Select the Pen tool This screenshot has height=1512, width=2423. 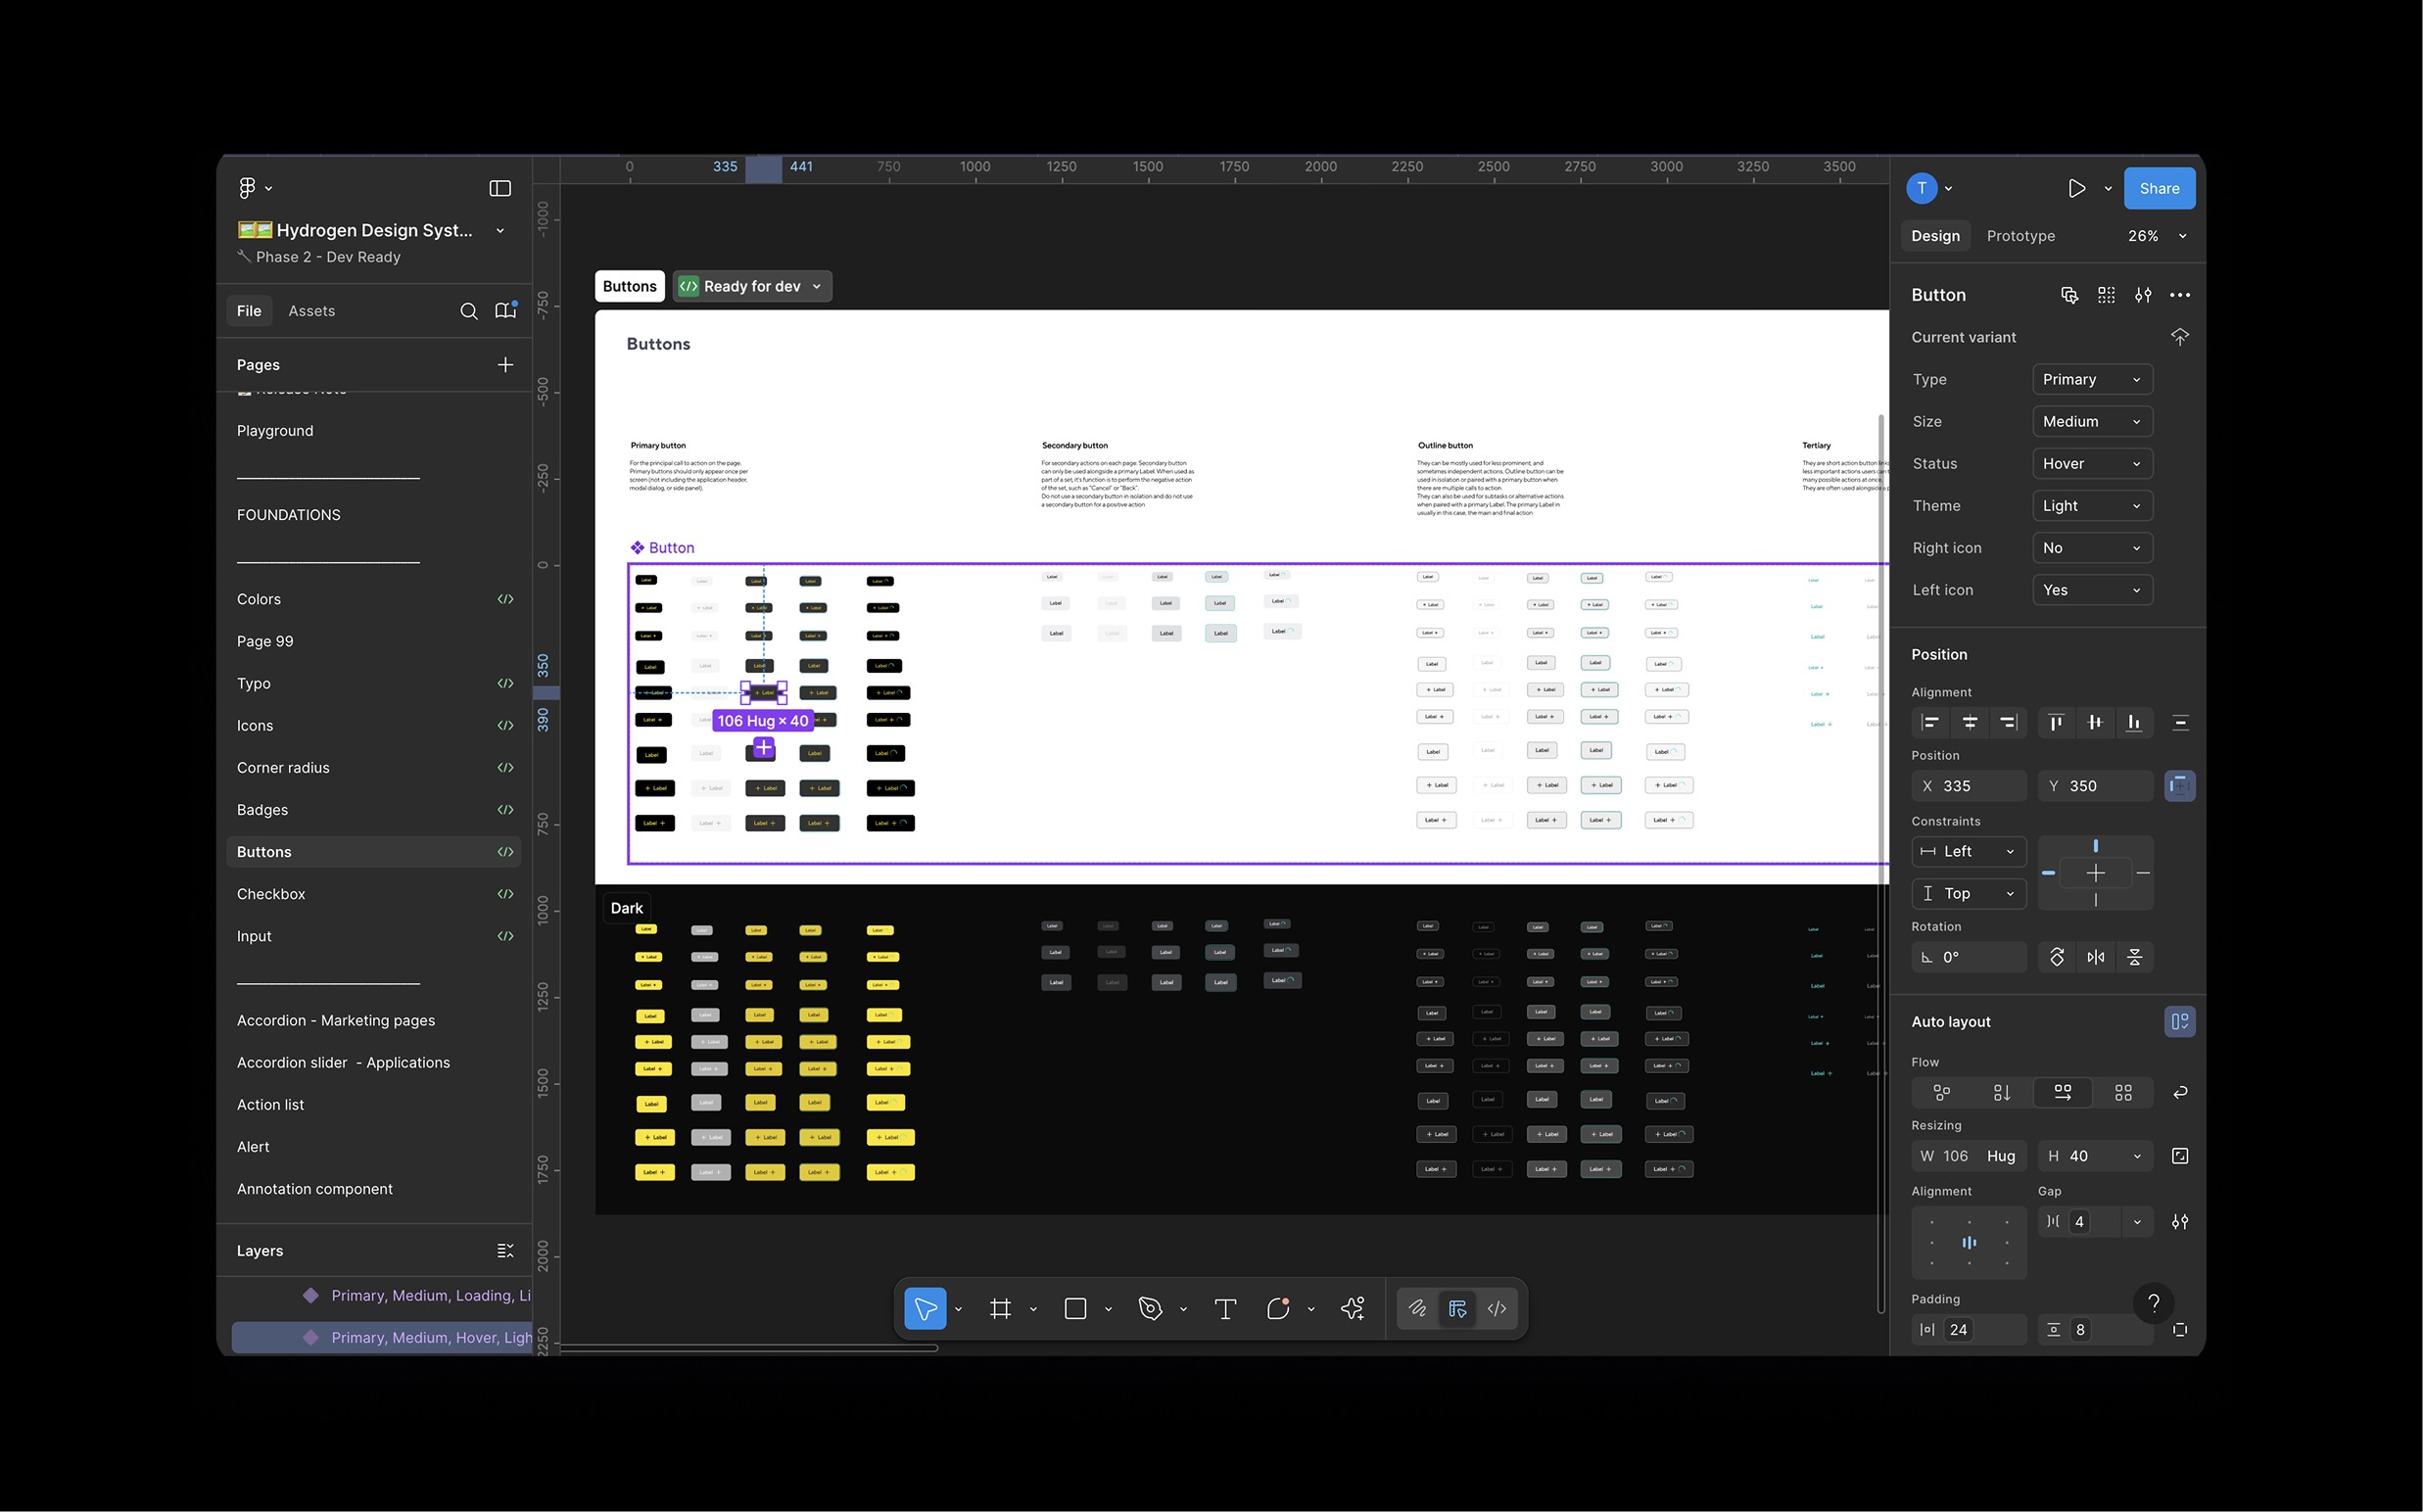(1151, 1309)
